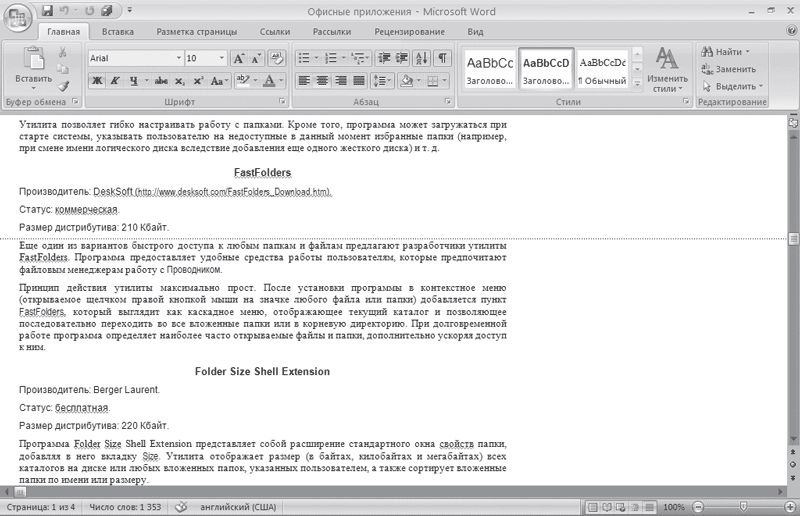
Task: Open underline style dropdown arrow
Action: point(146,81)
